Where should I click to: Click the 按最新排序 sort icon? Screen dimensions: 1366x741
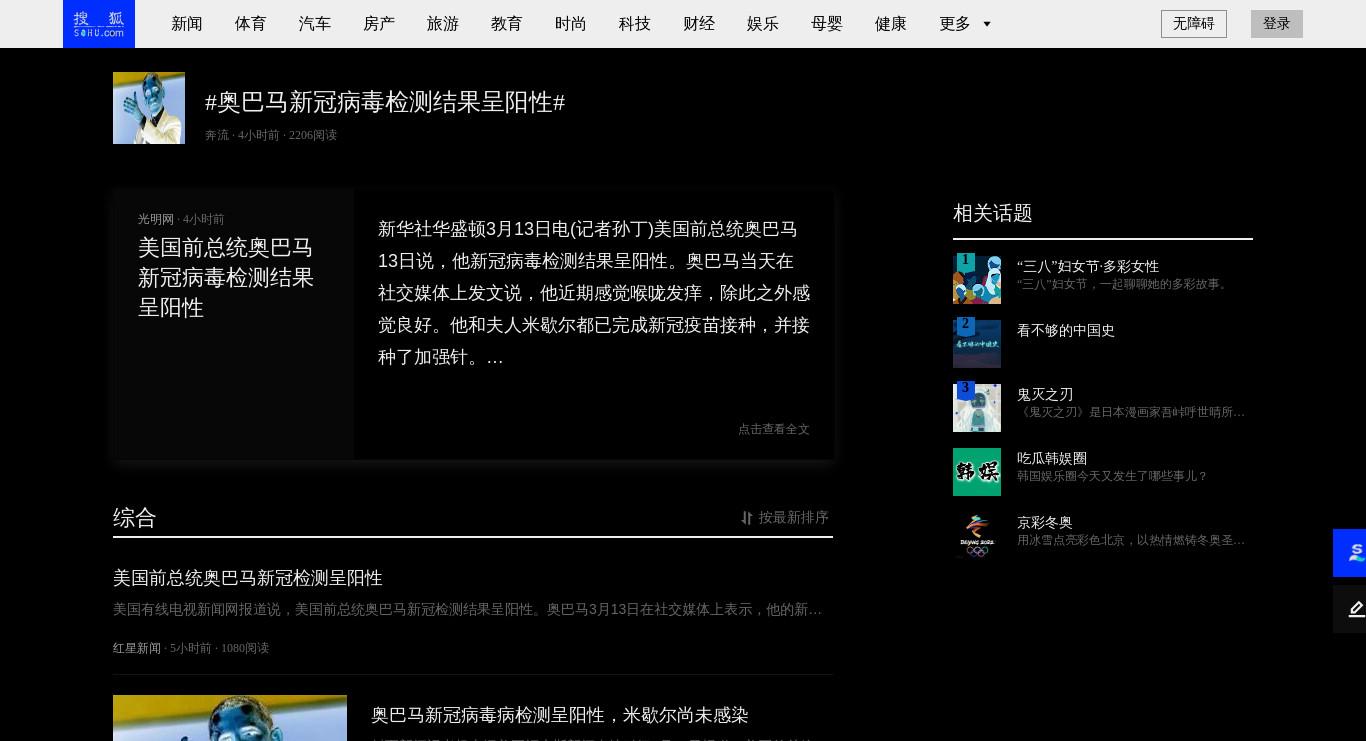[x=747, y=518]
